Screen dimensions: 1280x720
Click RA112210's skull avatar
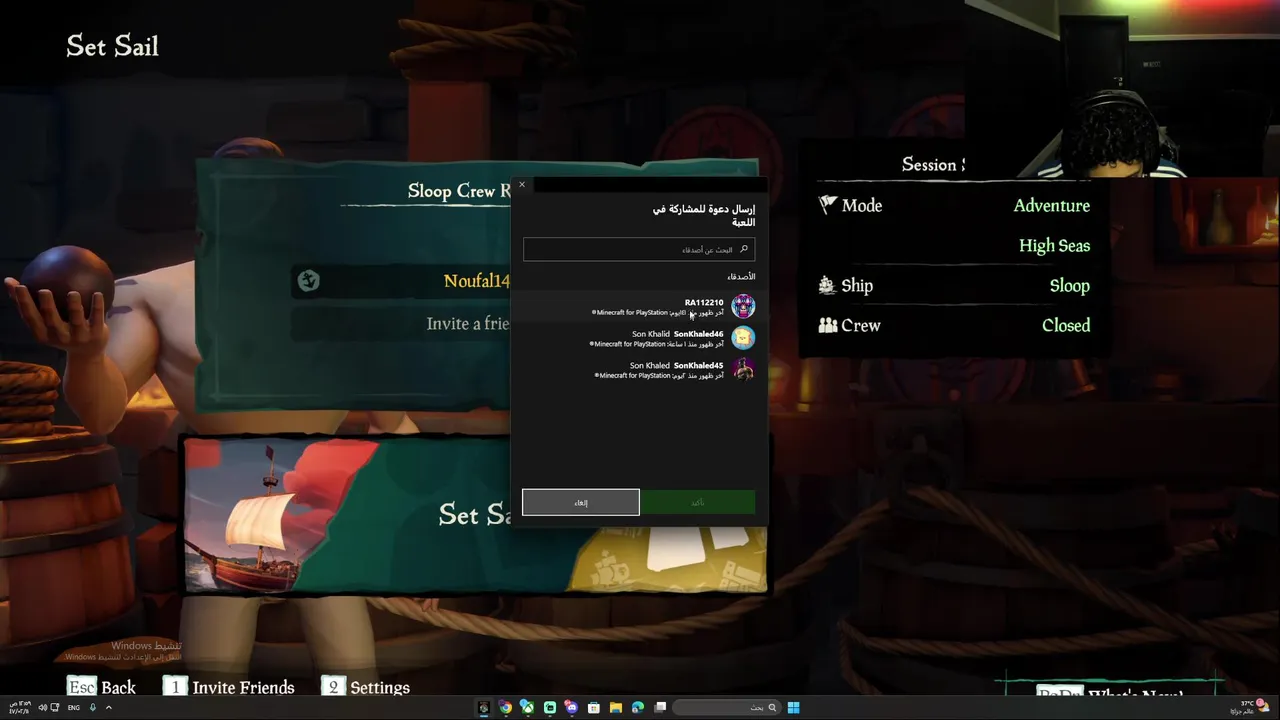pyautogui.click(x=743, y=306)
